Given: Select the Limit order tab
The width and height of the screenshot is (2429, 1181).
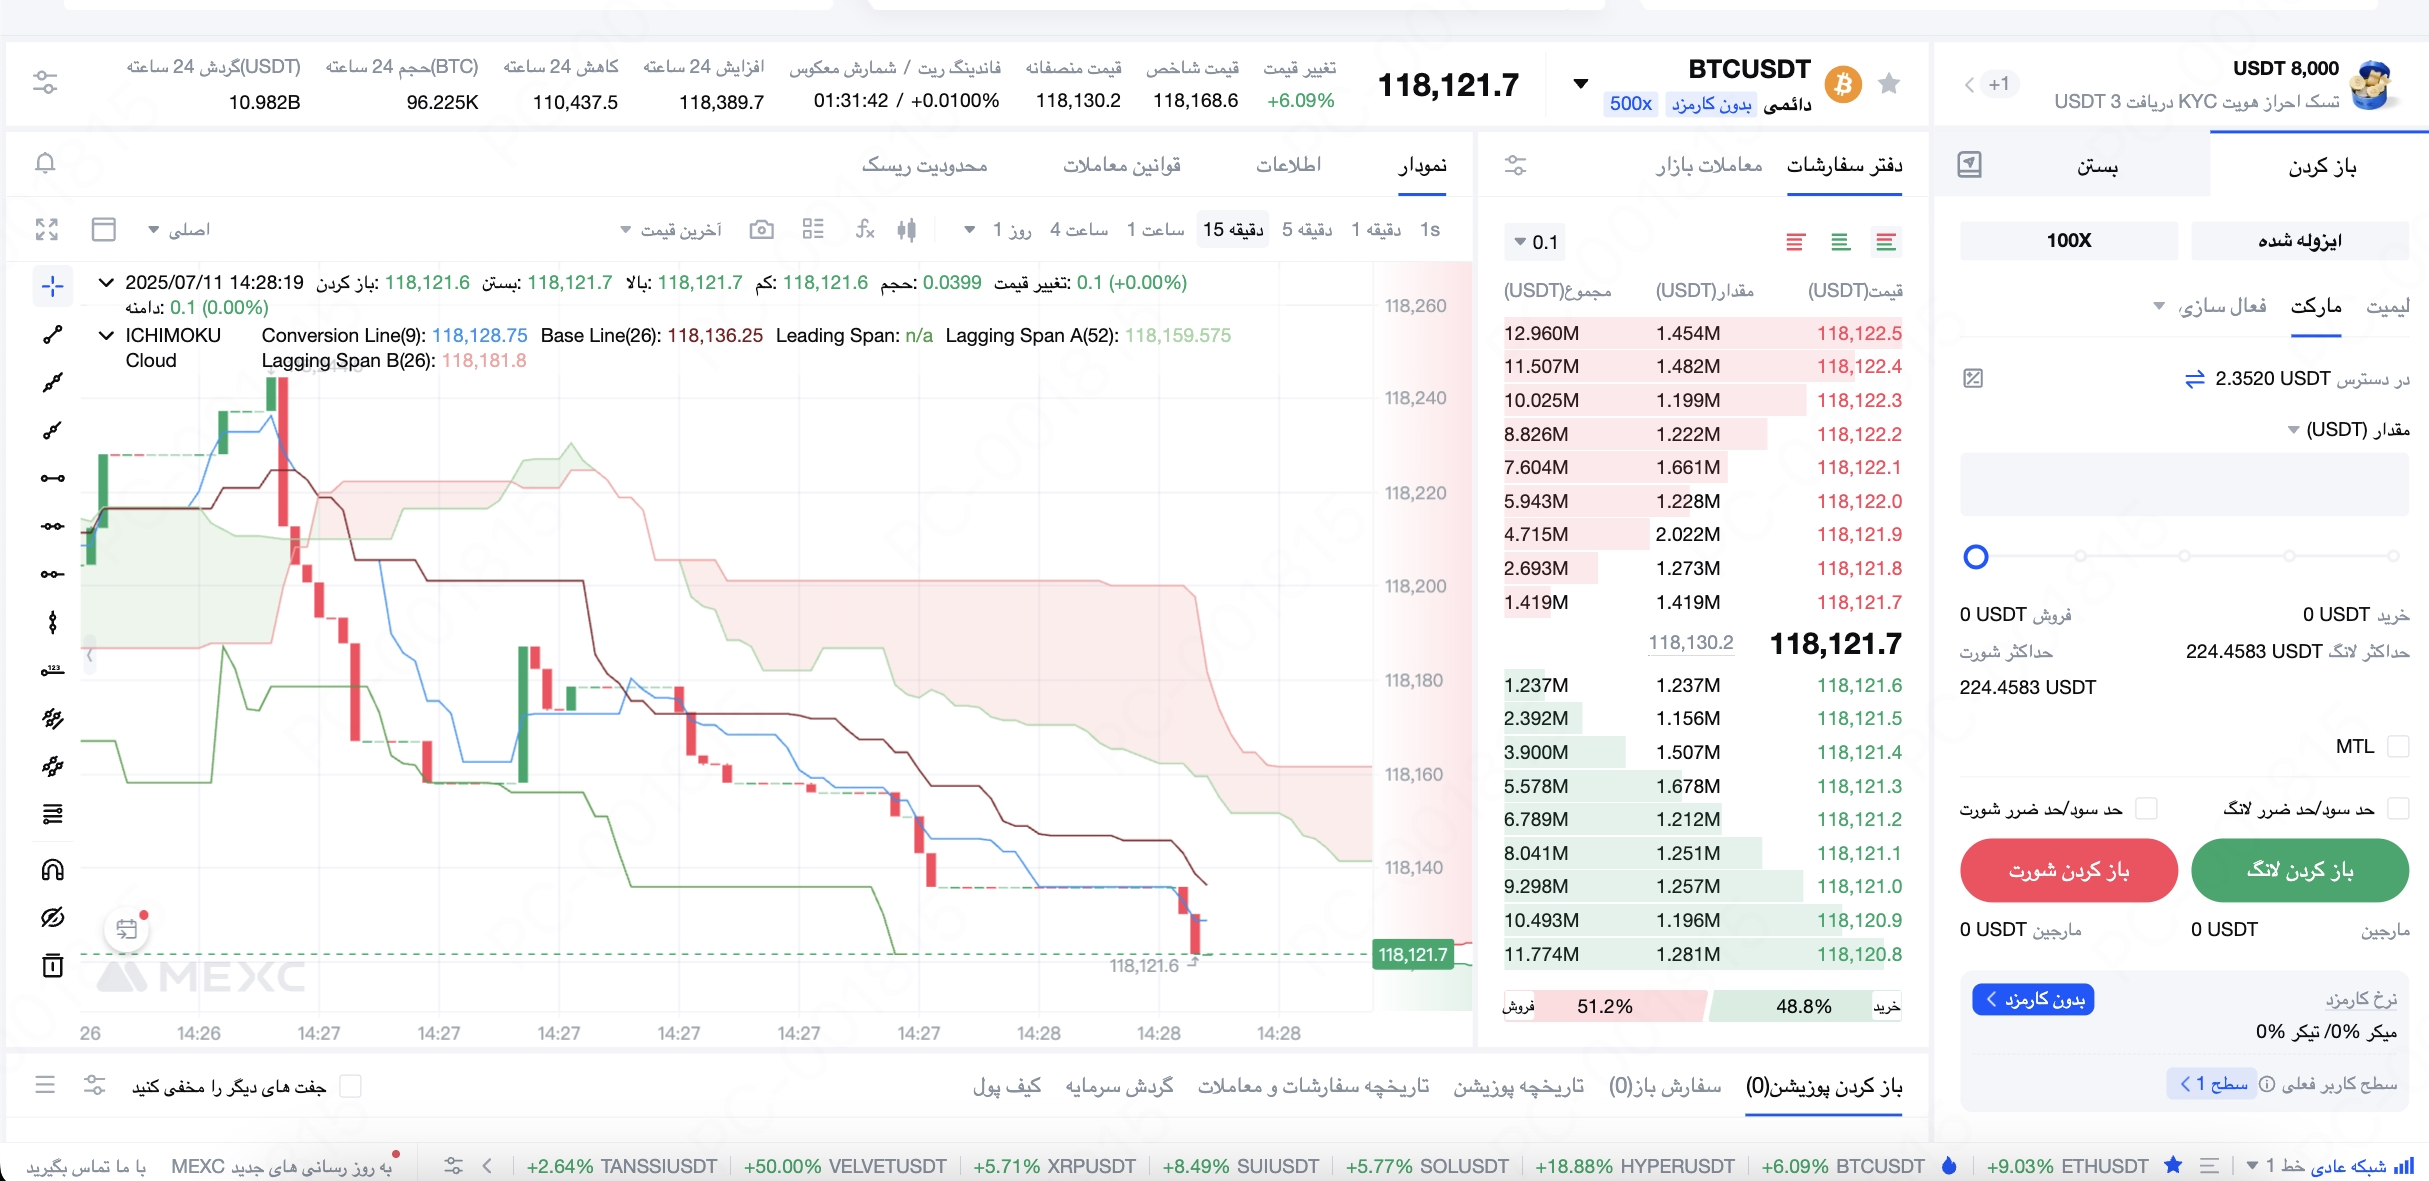Looking at the screenshot, I should click(x=2388, y=306).
